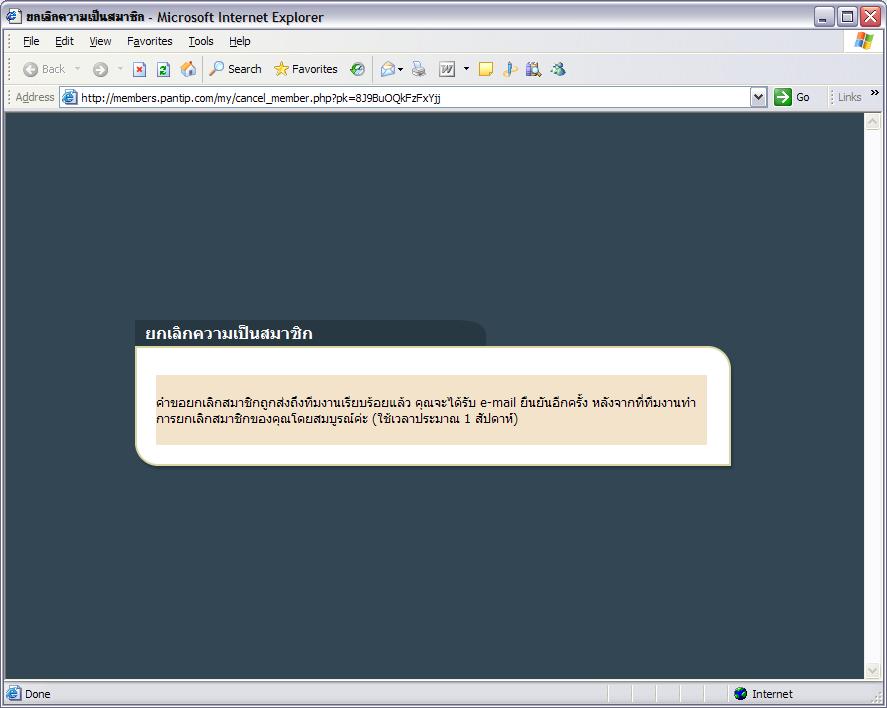Open the Back history dropdown arrow

pyautogui.click(x=77, y=69)
